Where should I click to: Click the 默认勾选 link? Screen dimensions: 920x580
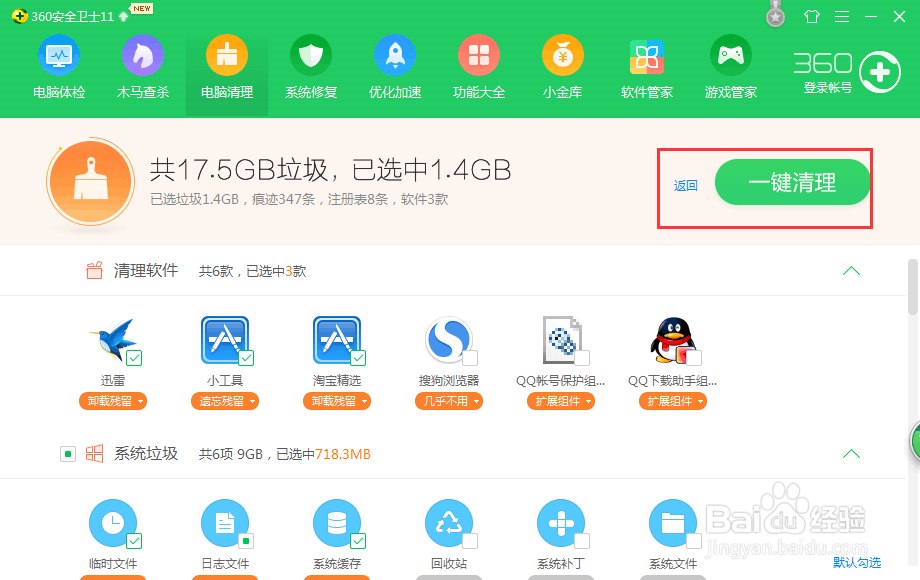[x=857, y=562]
